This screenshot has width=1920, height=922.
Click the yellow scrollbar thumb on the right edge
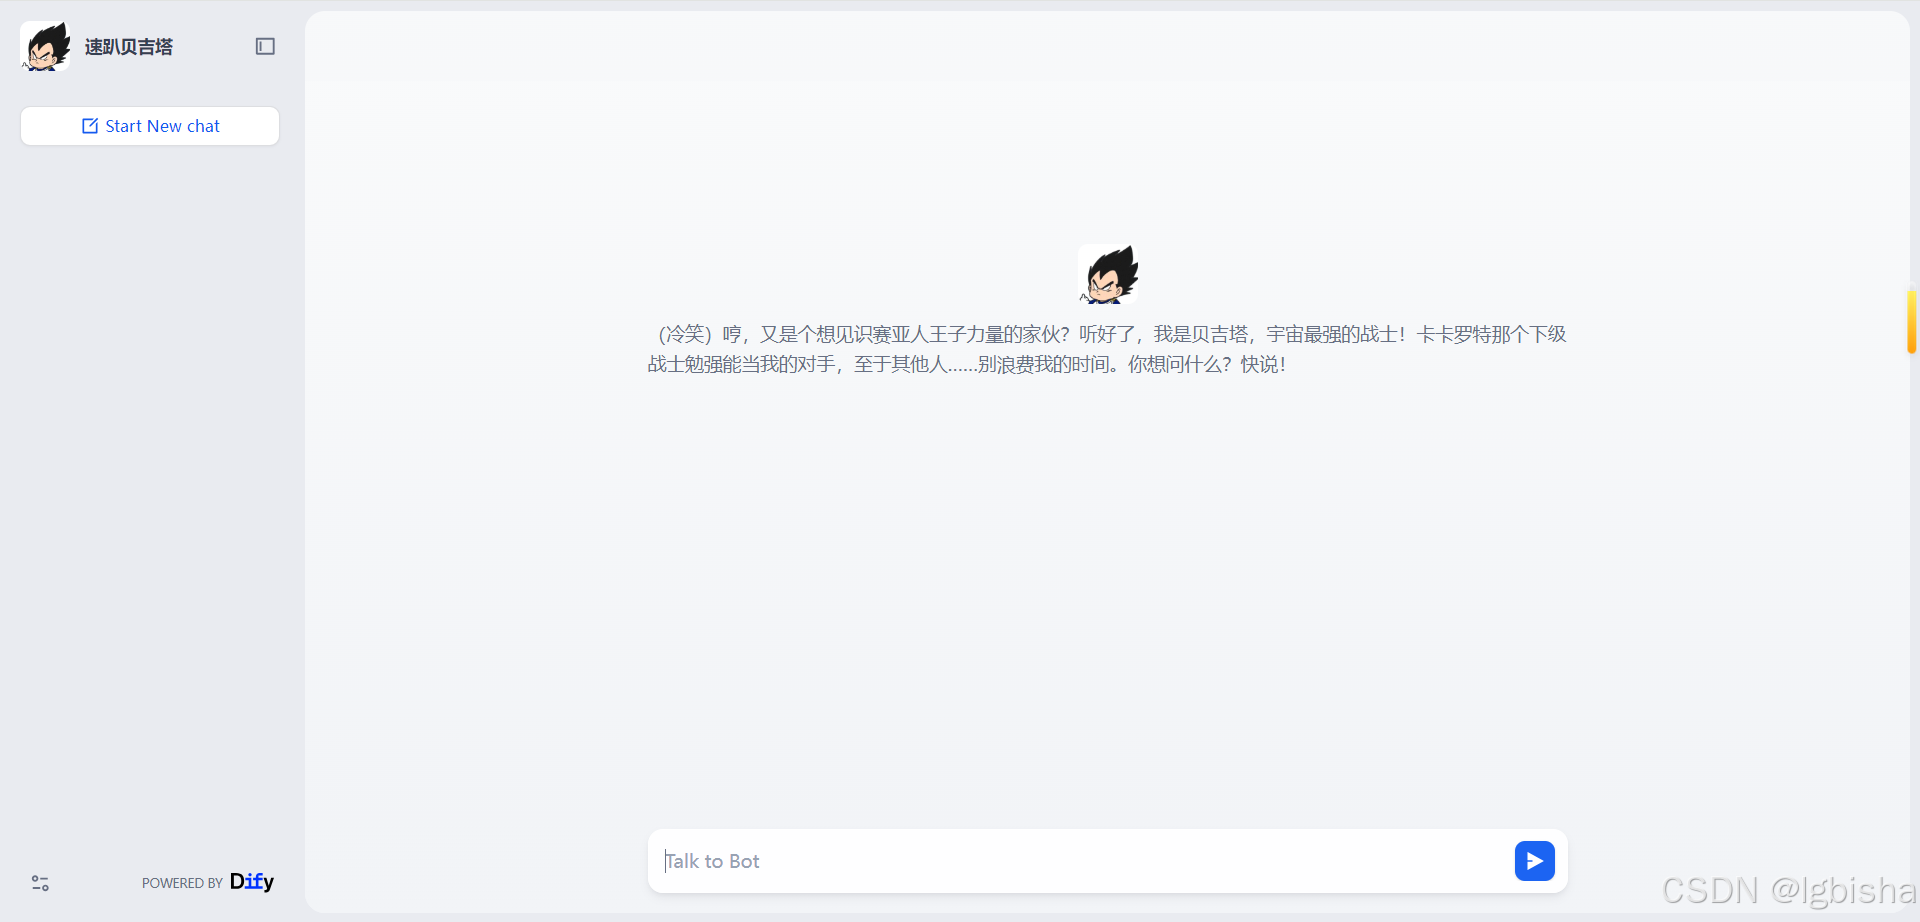[1911, 322]
